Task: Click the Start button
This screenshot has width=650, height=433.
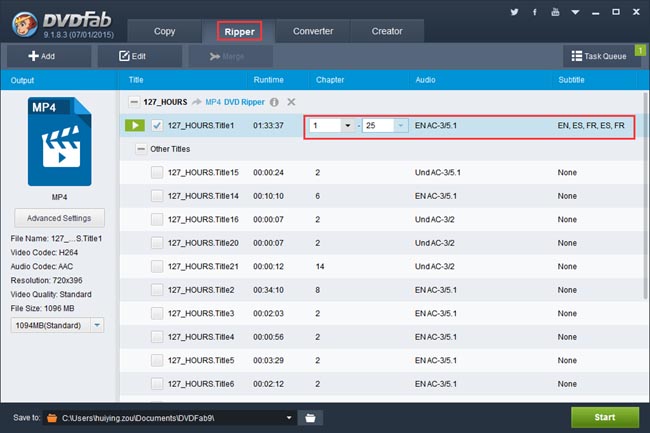Action: click(605, 417)
